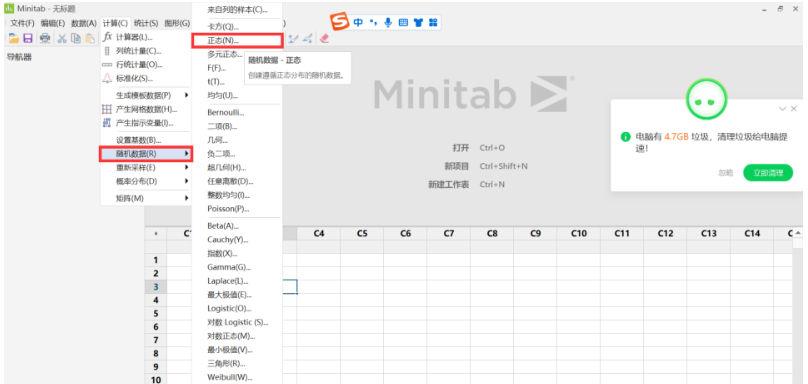Choose 多元正态 distribution
Viewport: 808px width, 384px height.
tap(225, 54)
